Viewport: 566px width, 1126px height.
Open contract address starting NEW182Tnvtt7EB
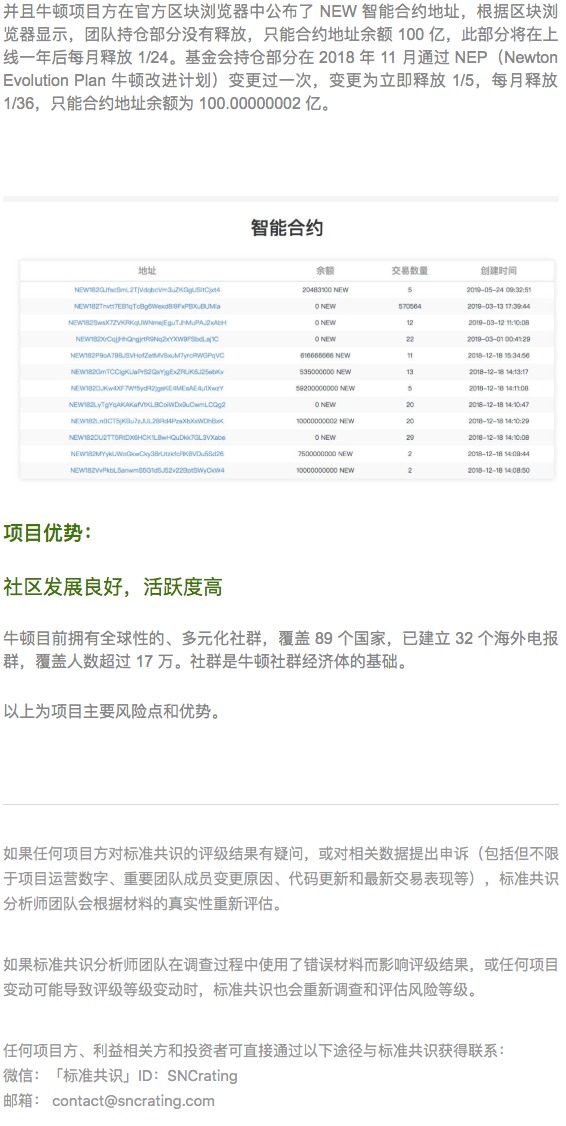tap(147, 306)
